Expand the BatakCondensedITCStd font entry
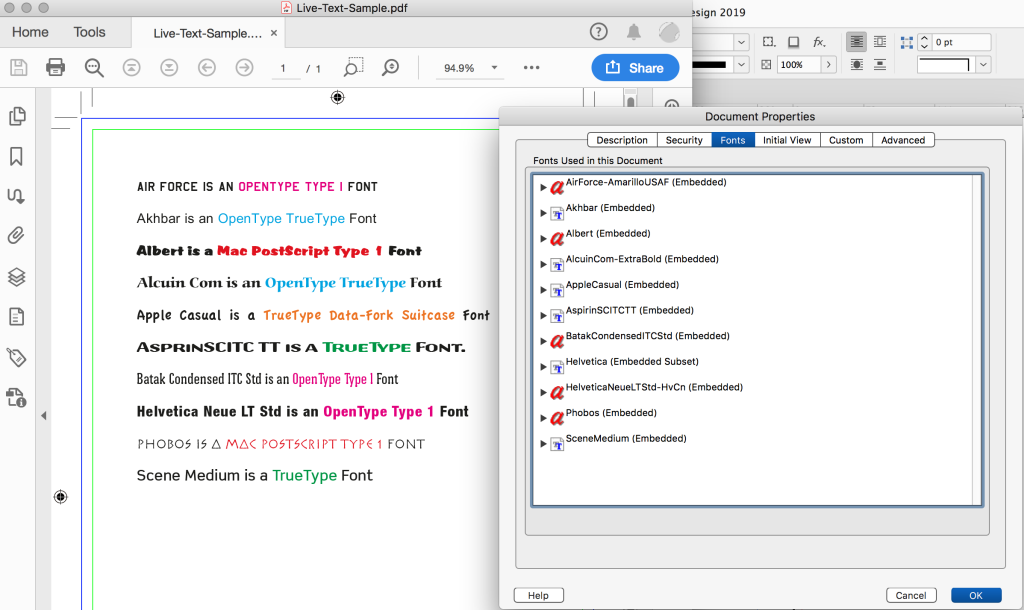This screenshot has height=610, width=1024. coord(543,341)
